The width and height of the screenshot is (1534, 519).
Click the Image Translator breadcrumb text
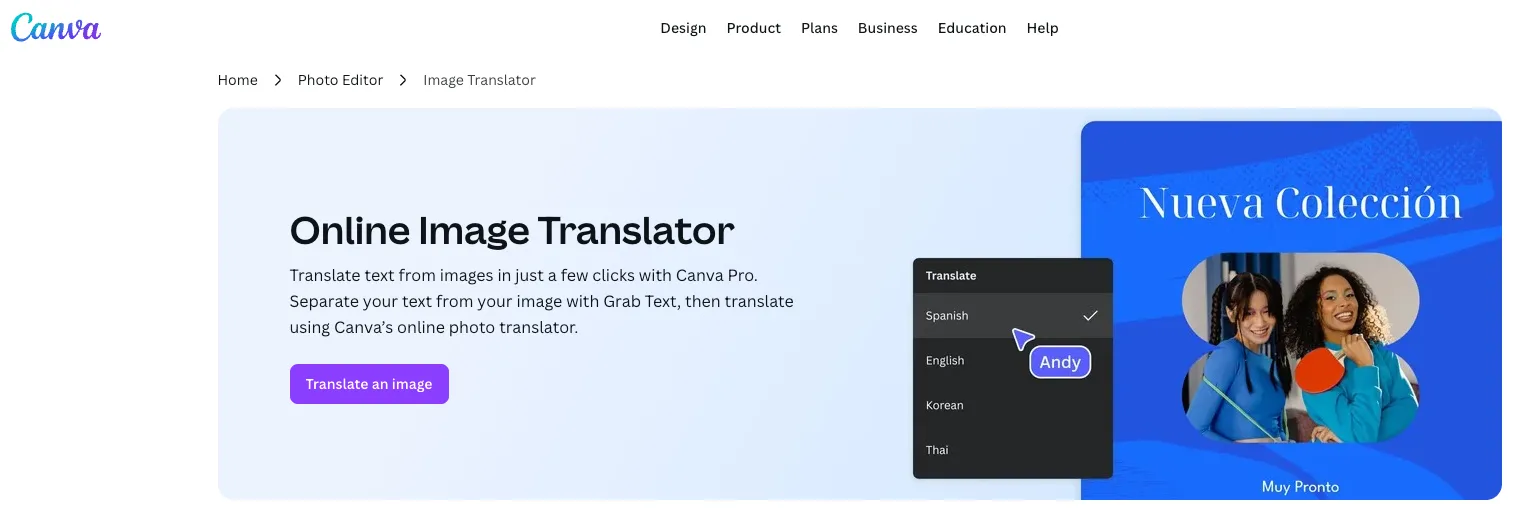pyautogui.click(x=479, y=80)
